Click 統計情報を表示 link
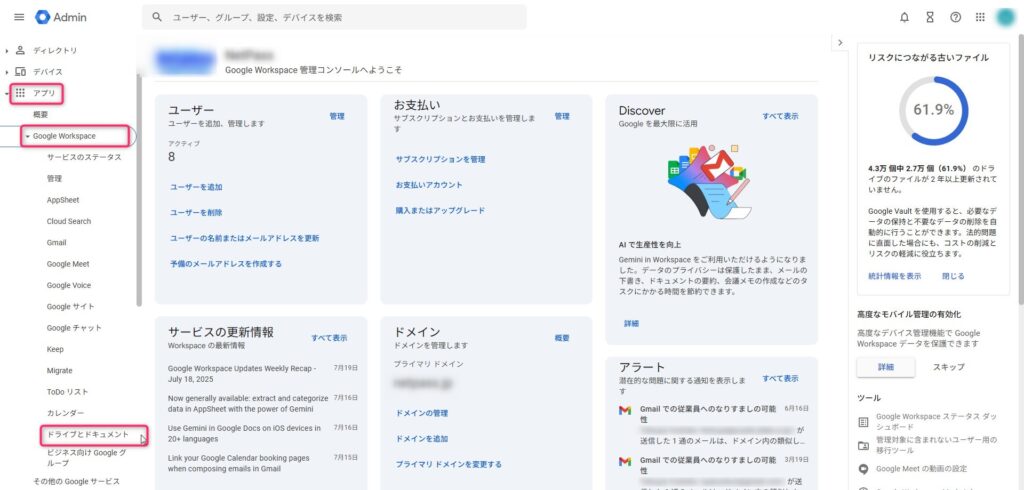 tap(895, 276)
